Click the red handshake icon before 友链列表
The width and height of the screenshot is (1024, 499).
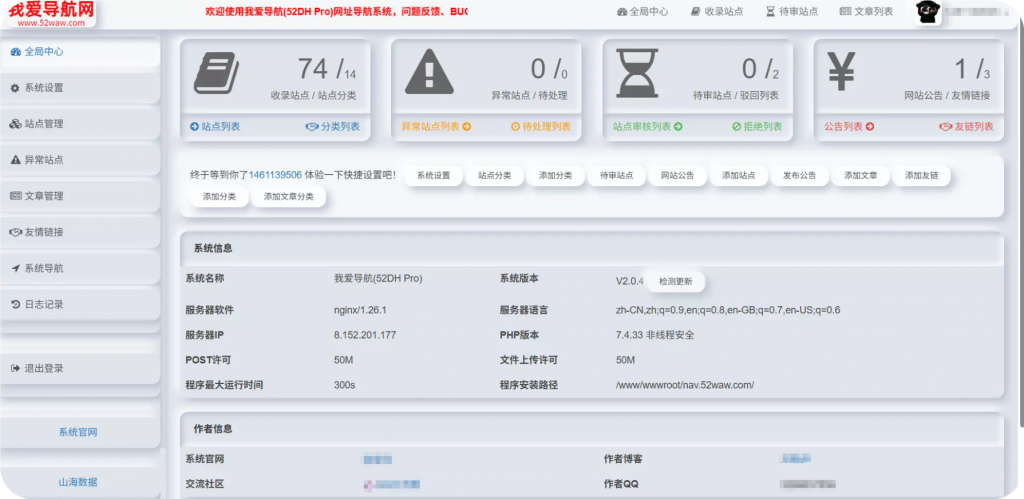click(x=946, y=127)
